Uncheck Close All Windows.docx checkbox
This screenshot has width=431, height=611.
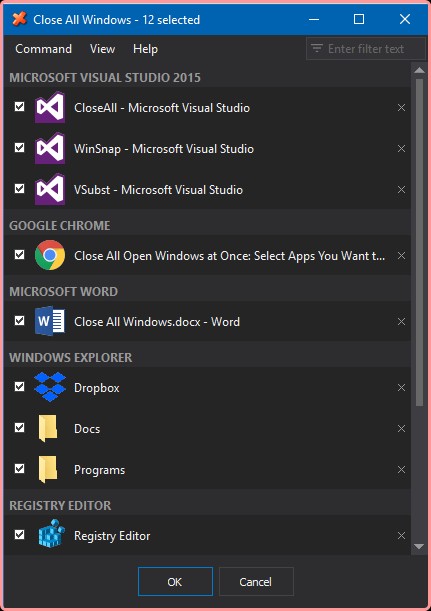click(19, 320)
